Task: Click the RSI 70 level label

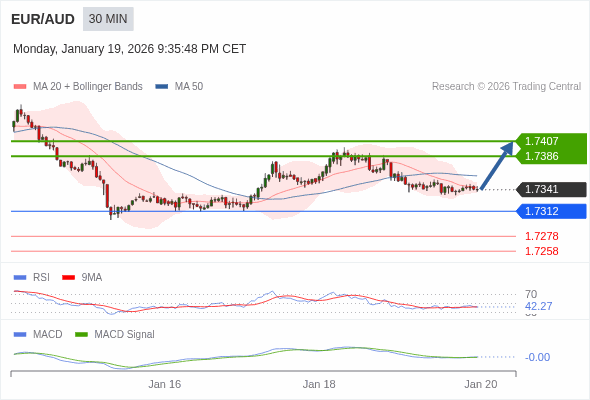Action: 531,294
